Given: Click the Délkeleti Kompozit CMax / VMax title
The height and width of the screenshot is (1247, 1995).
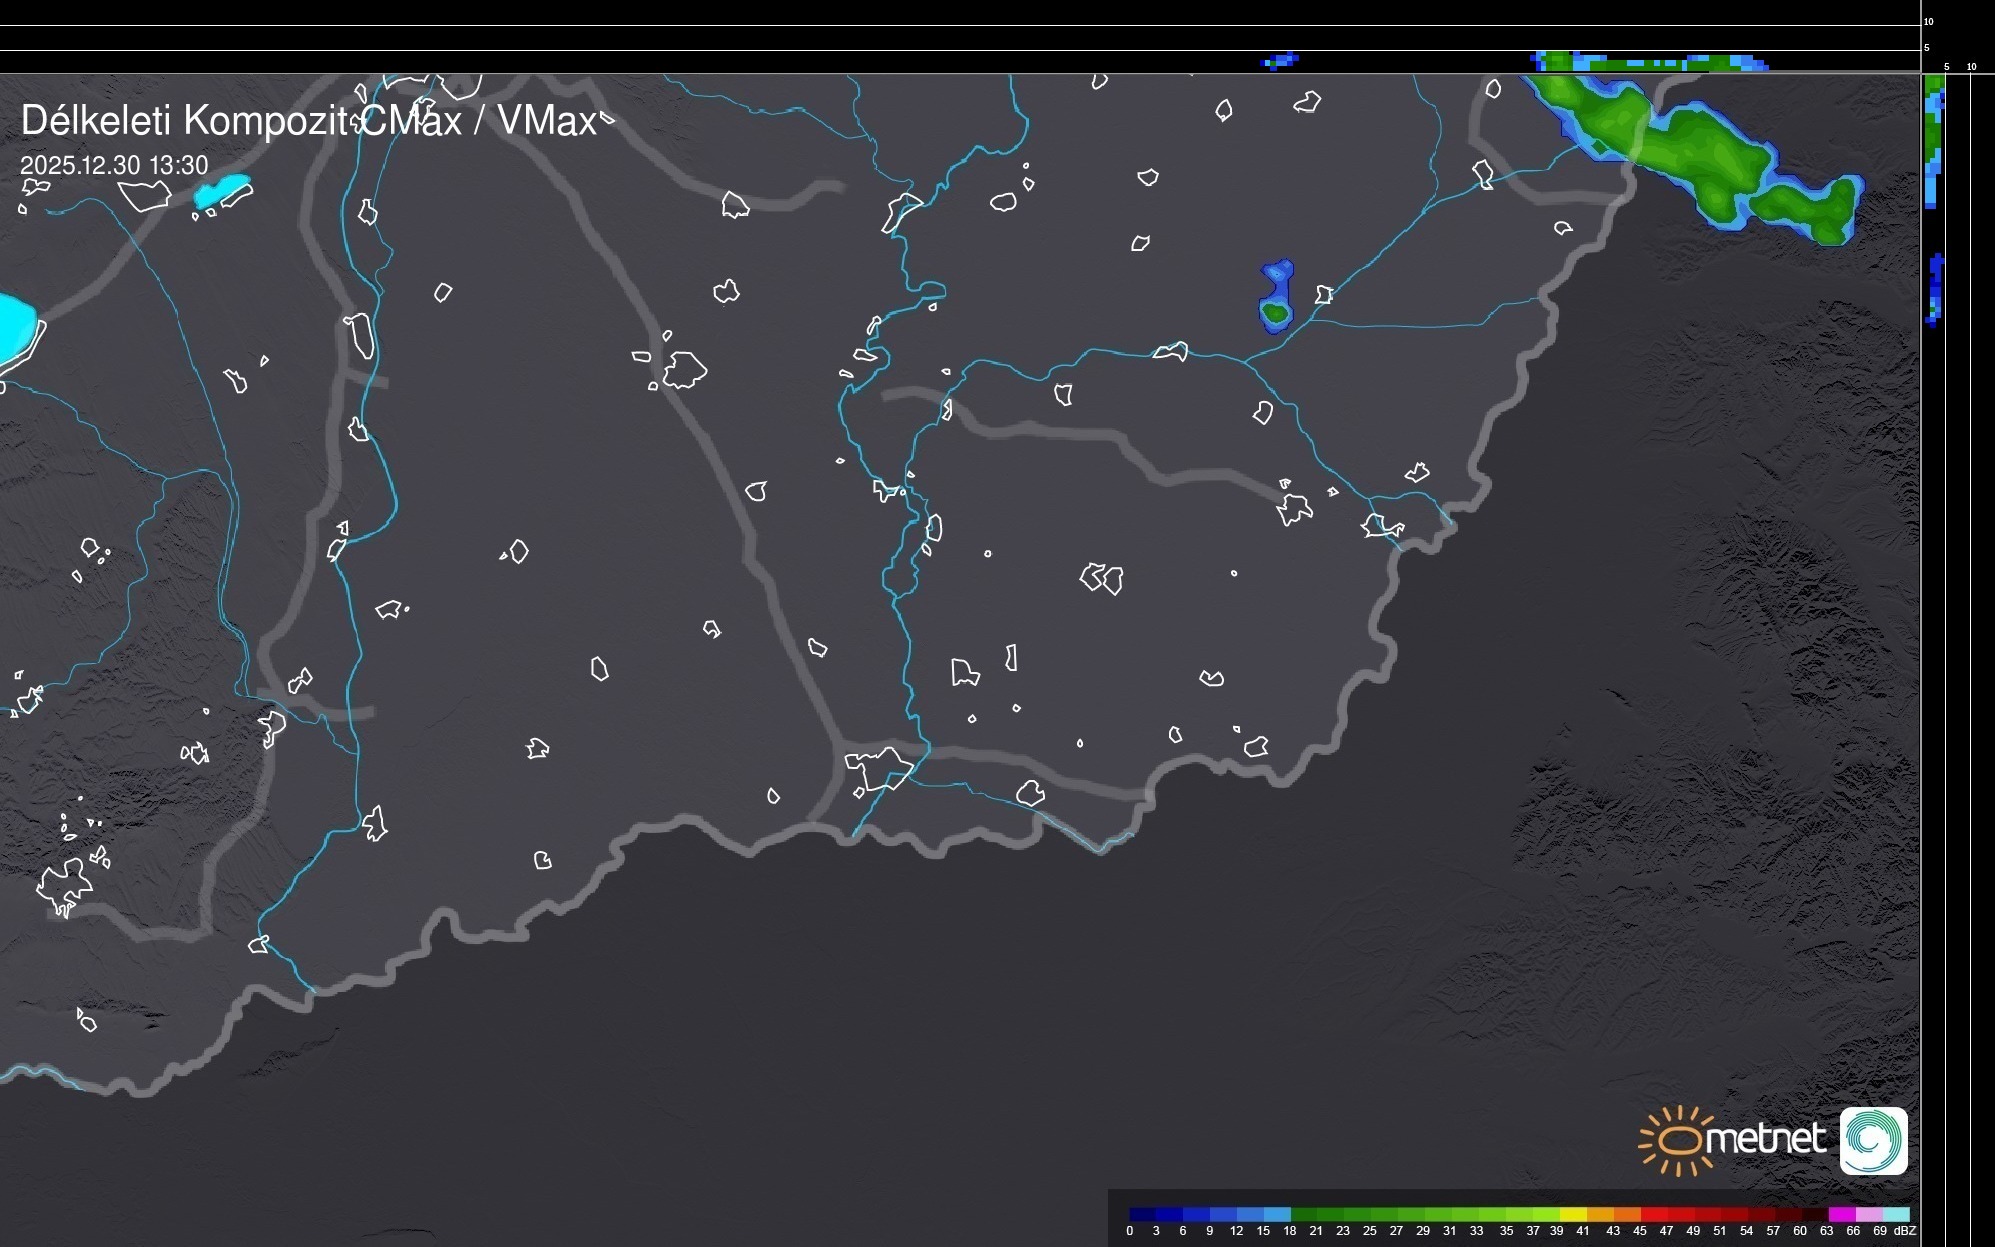Looking at the screenshot, I should (x=308, y=121).
